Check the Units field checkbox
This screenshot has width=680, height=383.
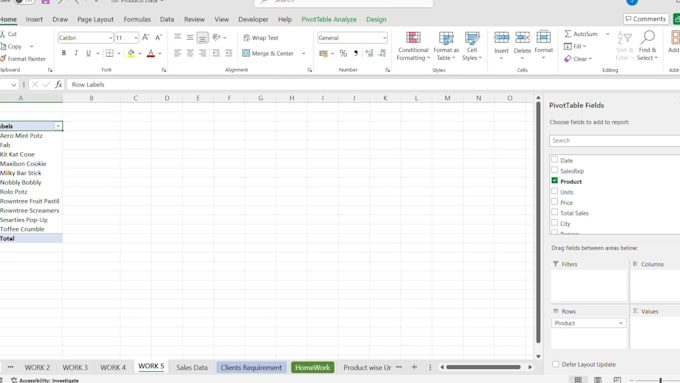coord(555,191)
